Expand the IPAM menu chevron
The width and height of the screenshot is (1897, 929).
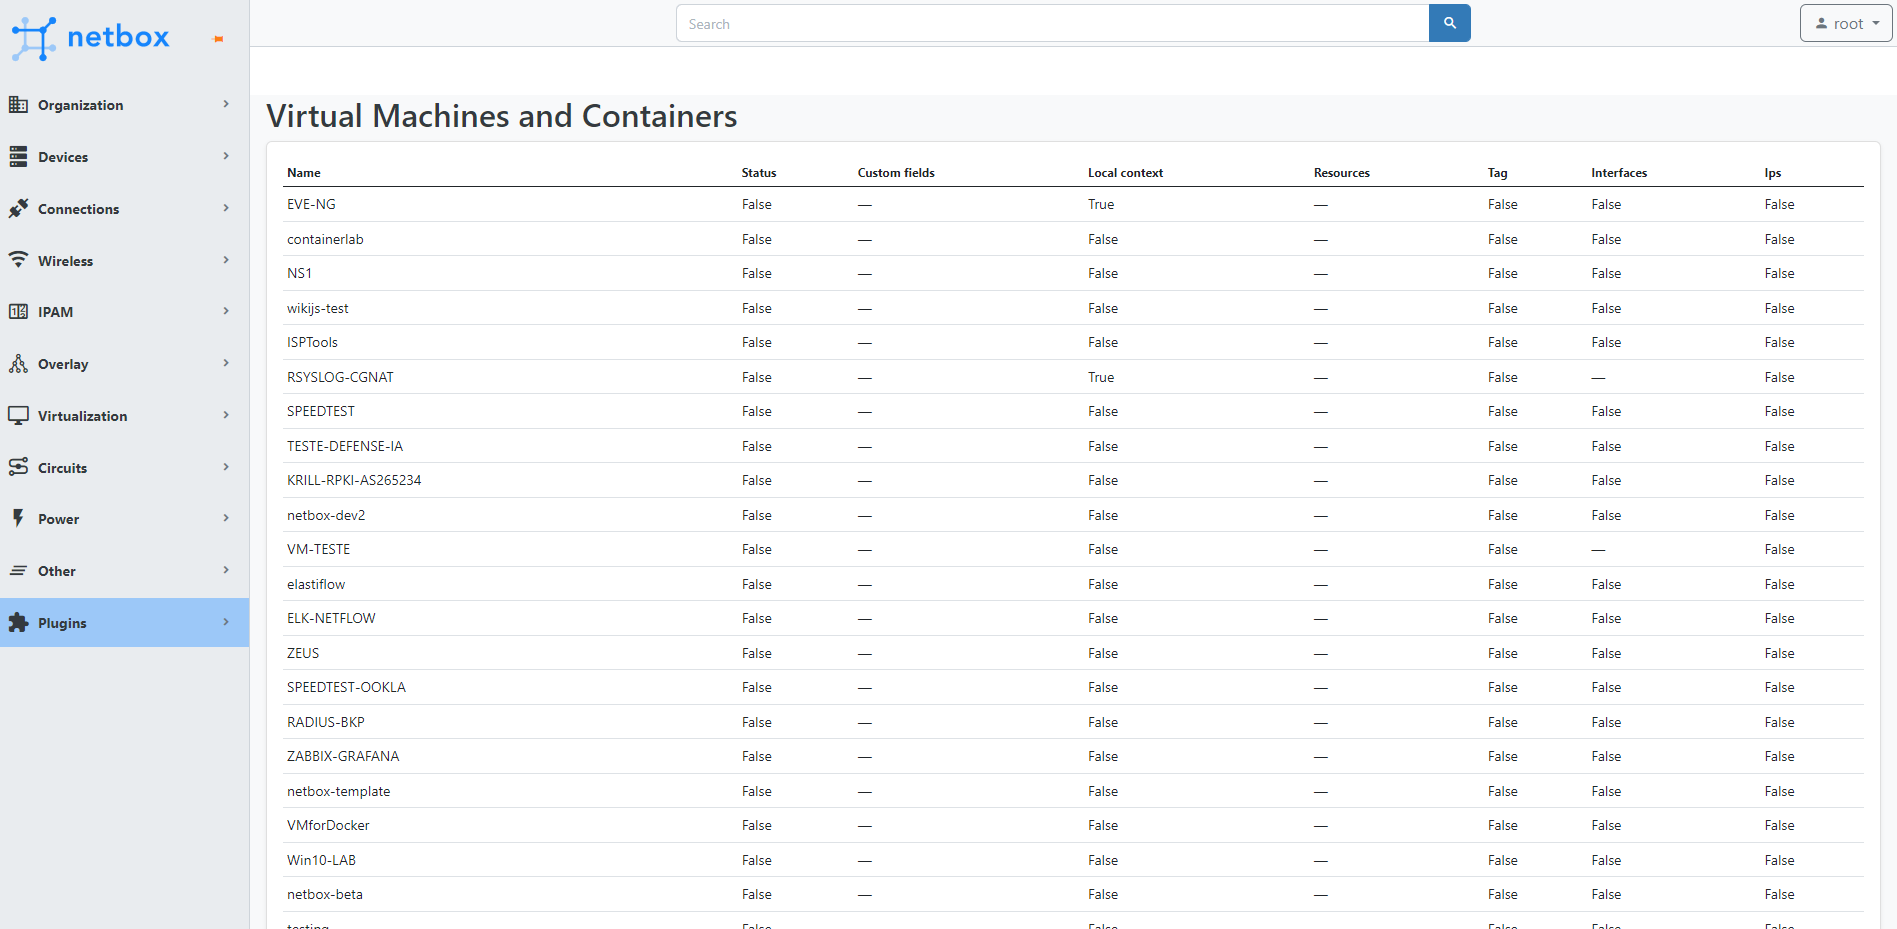click(x=226, y=311)
